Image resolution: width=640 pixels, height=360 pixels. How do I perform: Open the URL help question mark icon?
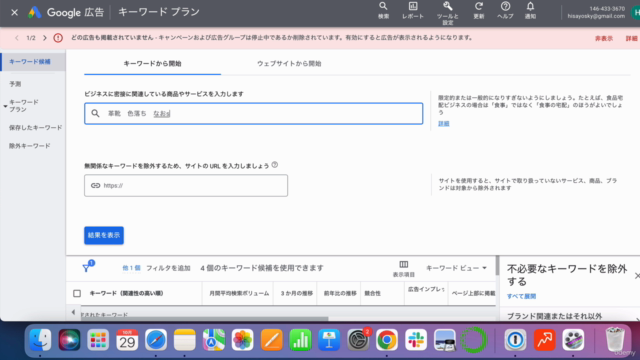[x=275, y=165]
